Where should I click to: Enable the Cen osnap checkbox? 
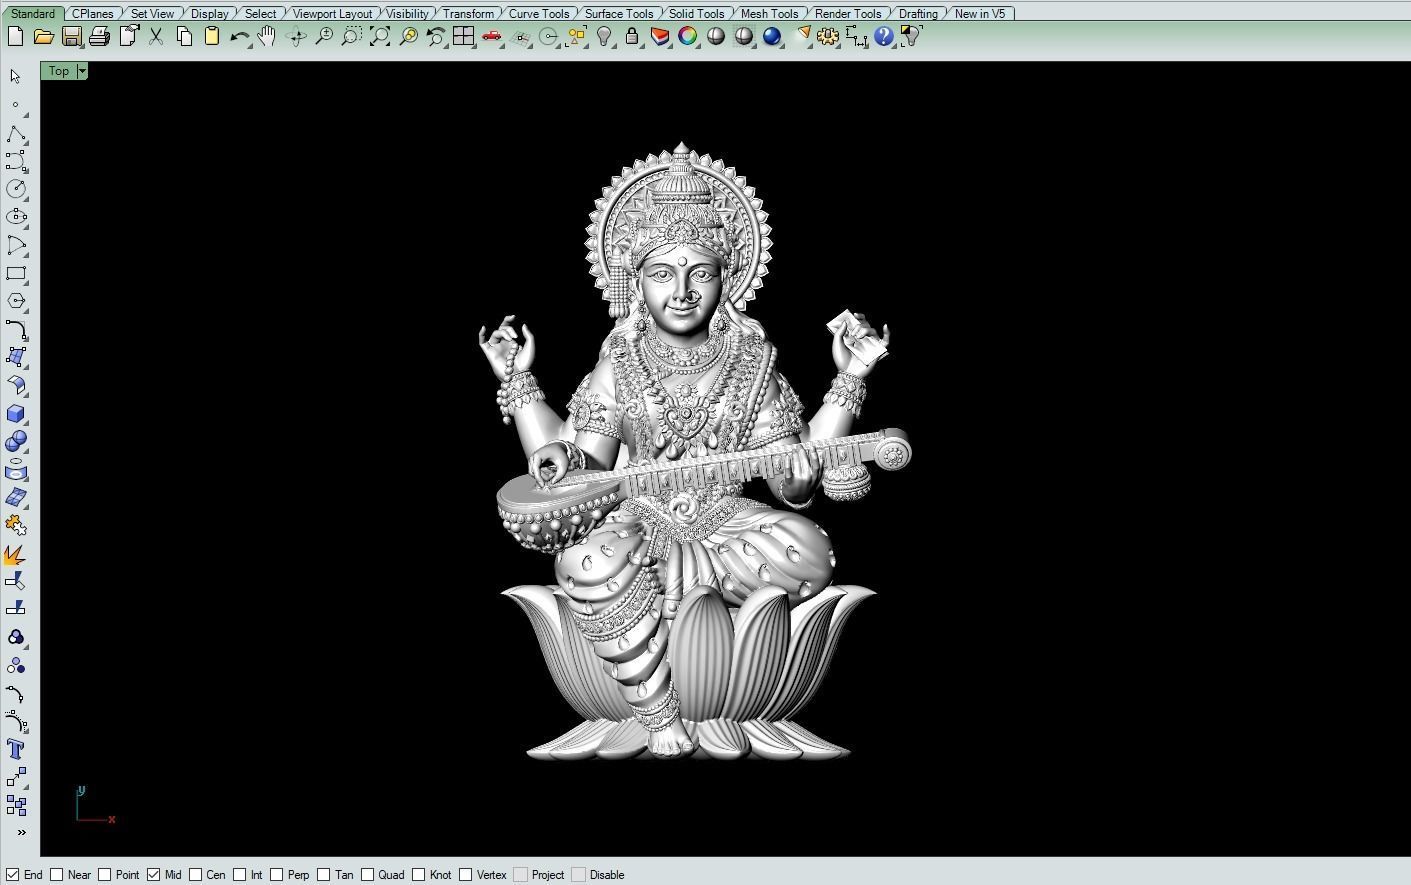click(x=196, y=874)
